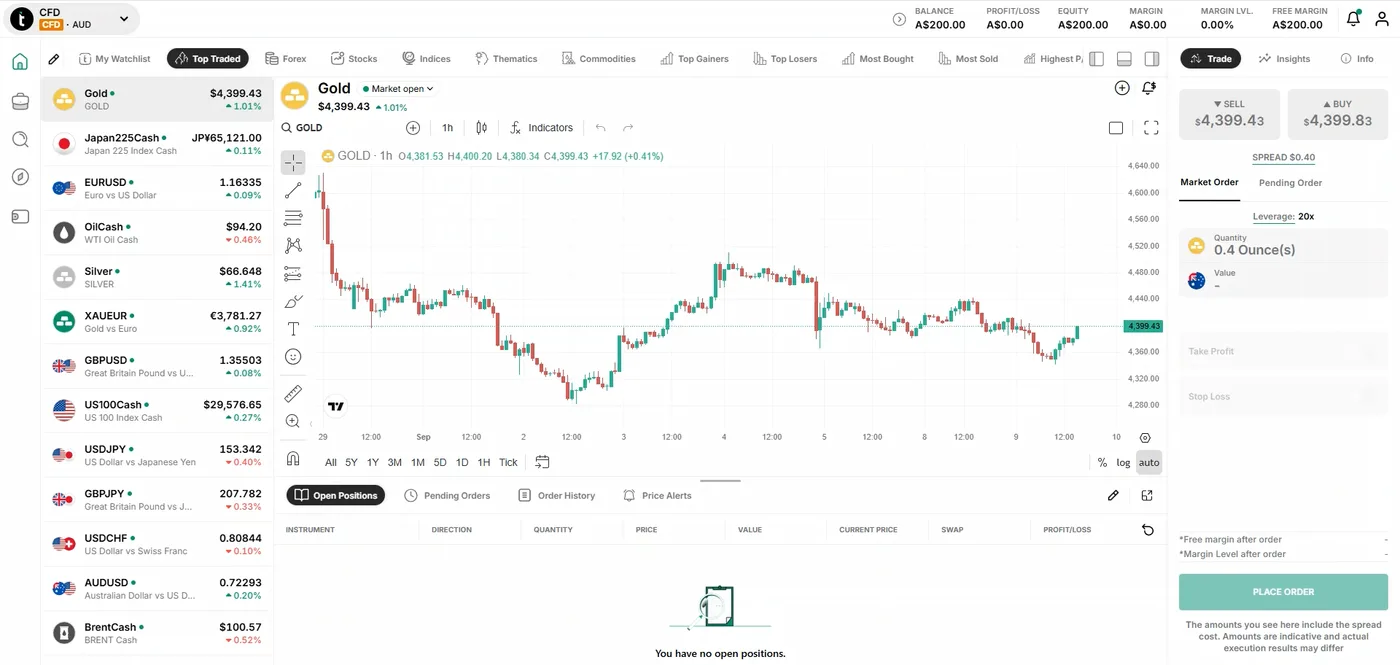Open the emoji icons tool
The height and width of the screenshot is (665, 1400).
tap(293, 356)
